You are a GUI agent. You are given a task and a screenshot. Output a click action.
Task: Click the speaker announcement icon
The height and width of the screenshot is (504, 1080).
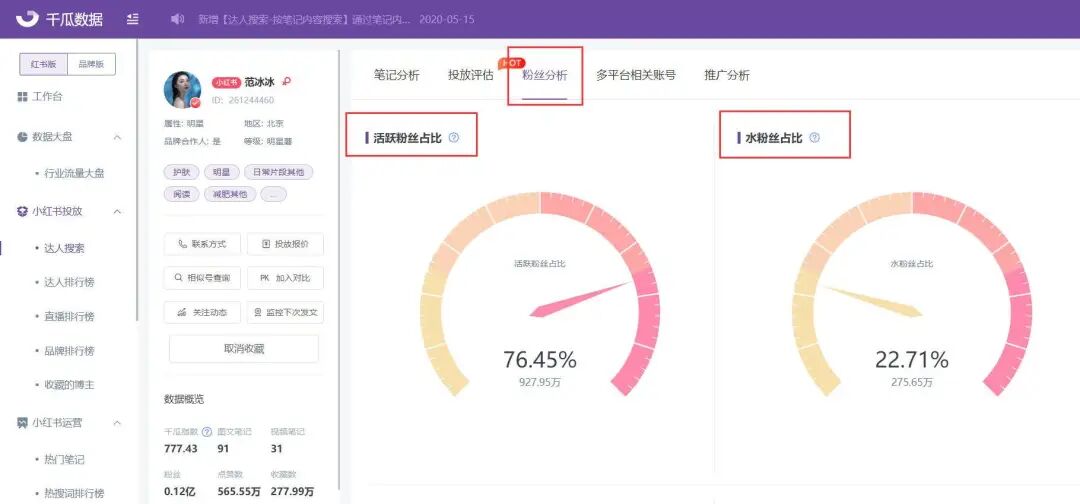[177, 19]
